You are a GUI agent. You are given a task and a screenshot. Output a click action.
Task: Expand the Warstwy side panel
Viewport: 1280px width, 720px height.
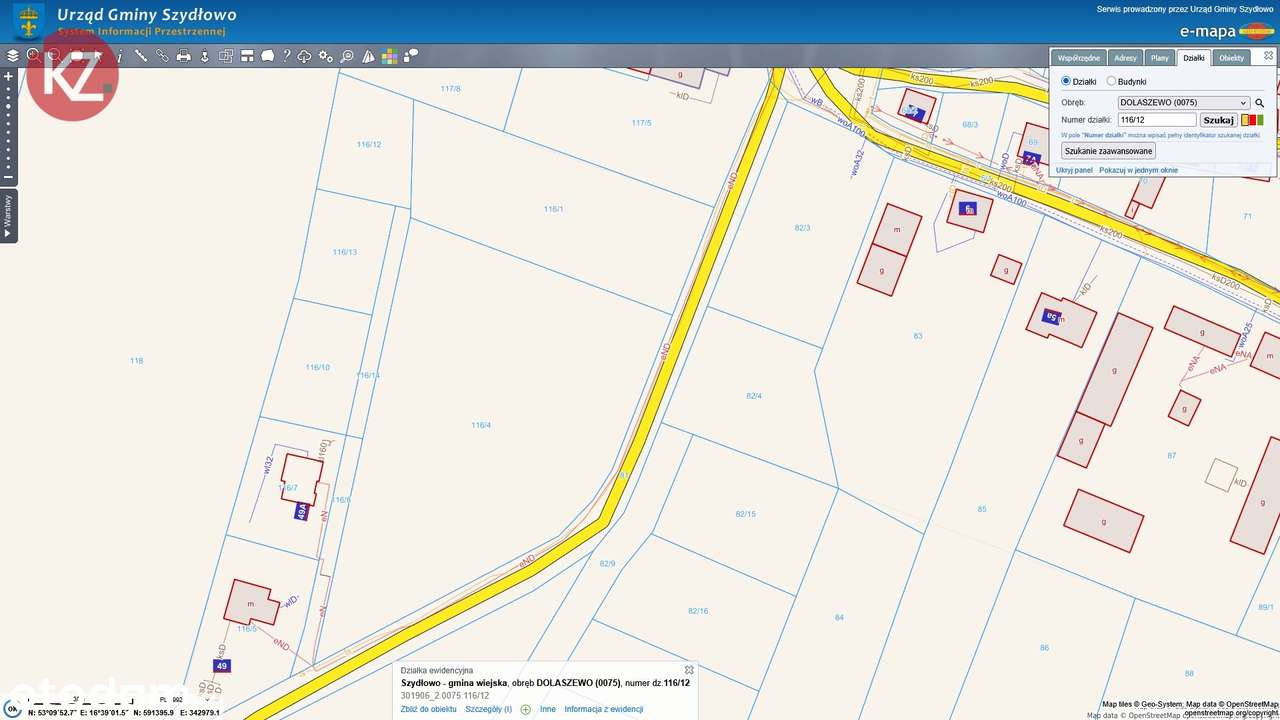coord(8,215)
